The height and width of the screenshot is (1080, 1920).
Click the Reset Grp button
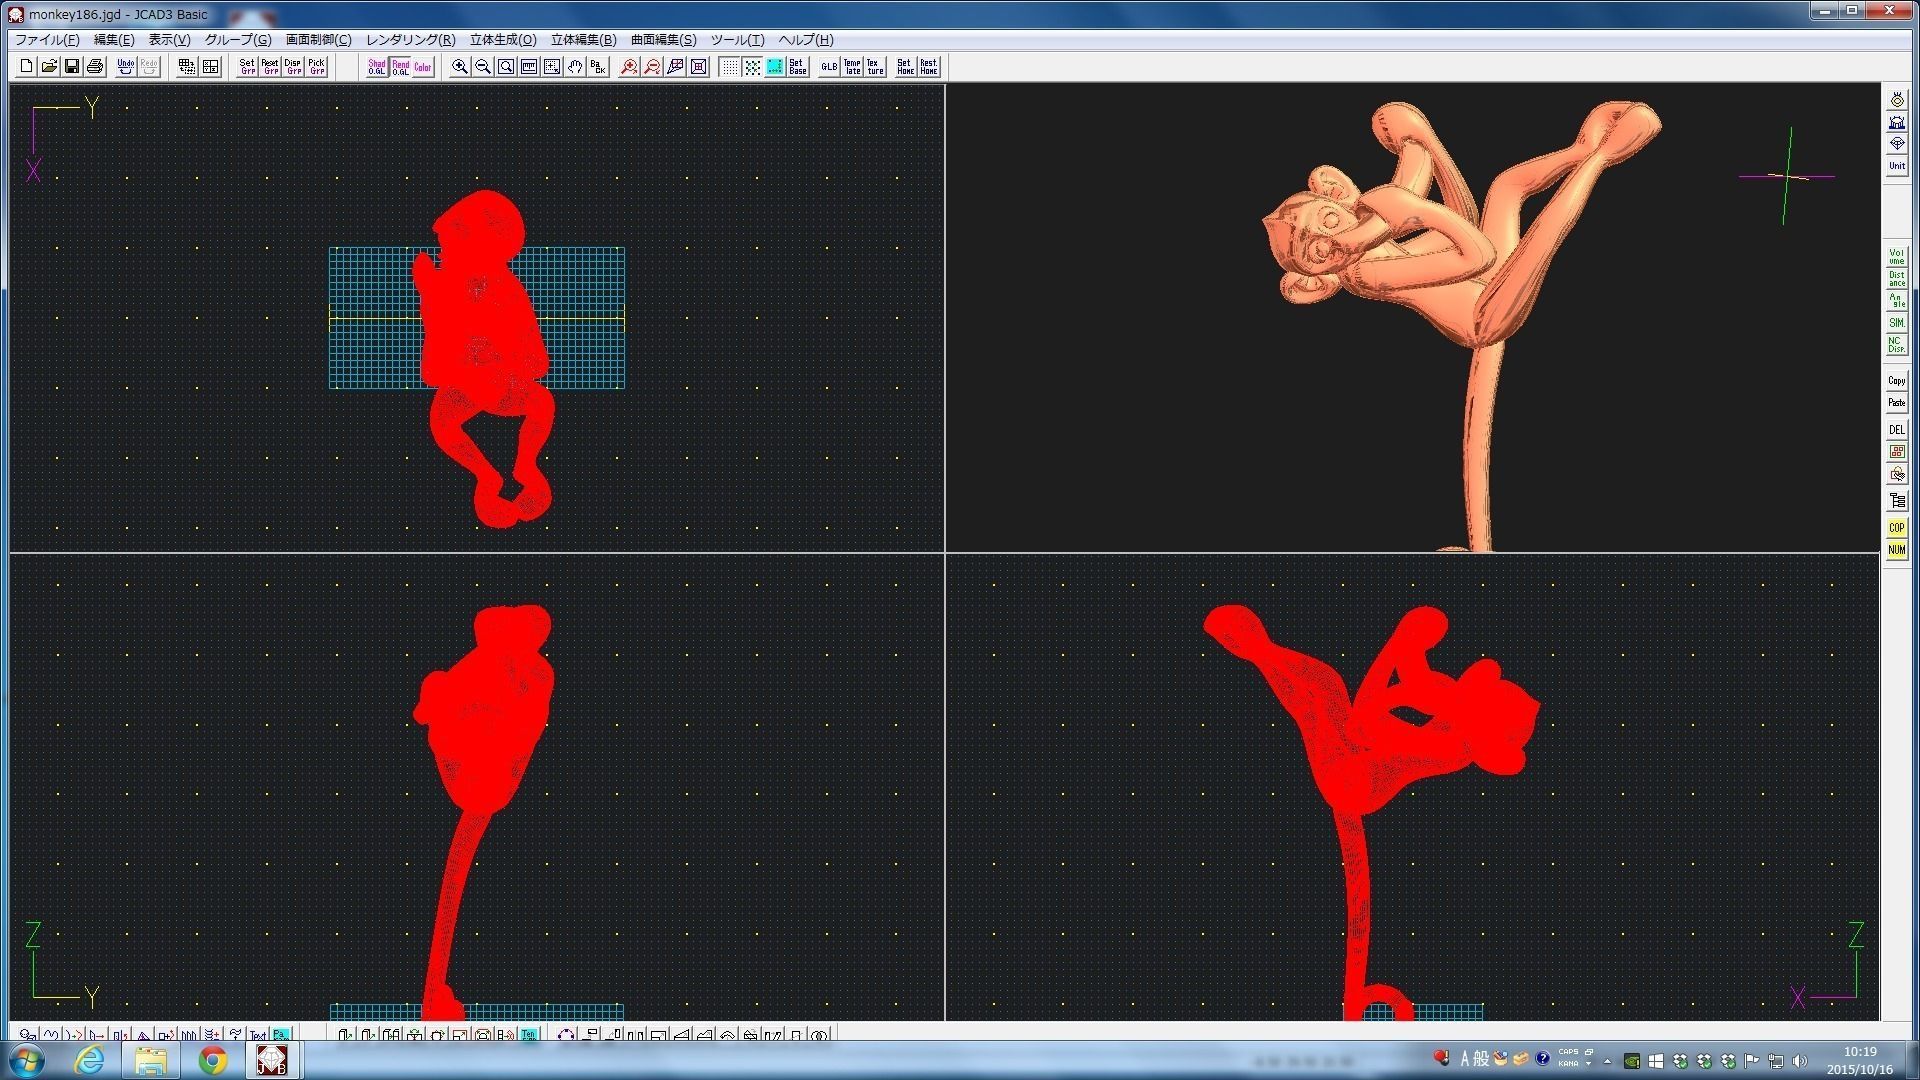tap(270, 67)
